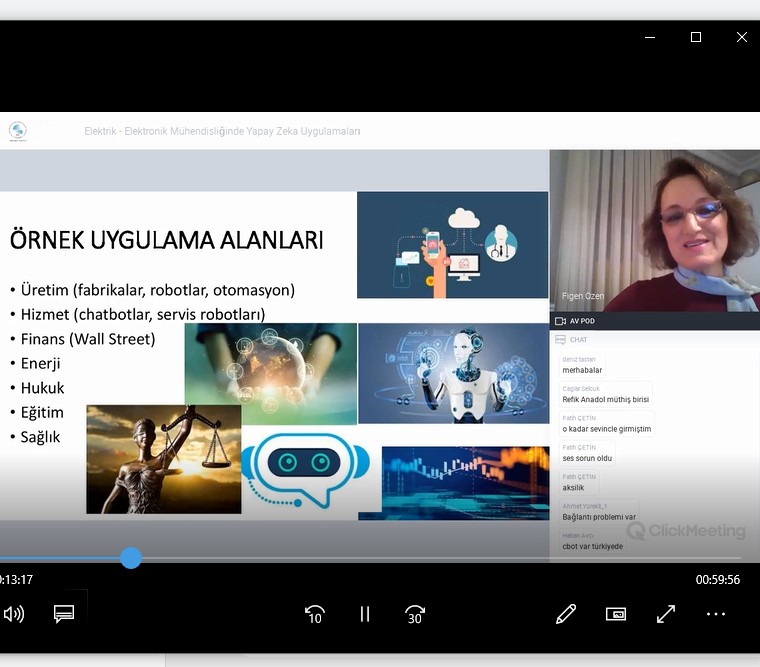The width and height of the screenshot is (760, 667).
Task: Click the CHAT panel icon
Action: (x=560, y=340)
